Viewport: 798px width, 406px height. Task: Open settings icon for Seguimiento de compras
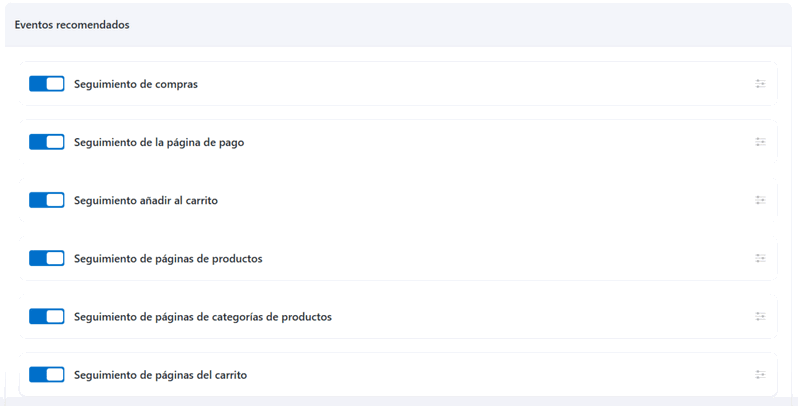tap(760, 84)
